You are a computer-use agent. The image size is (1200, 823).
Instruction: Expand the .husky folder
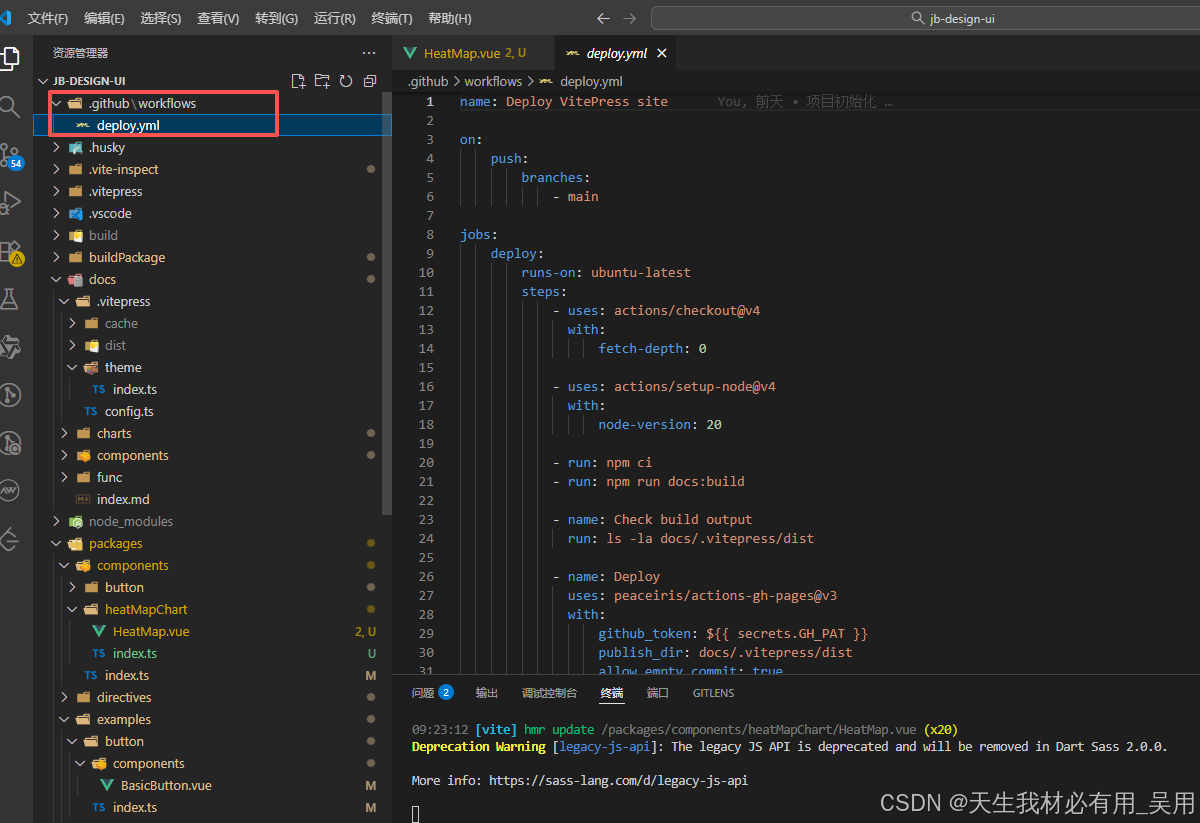(x=56, y=147)
